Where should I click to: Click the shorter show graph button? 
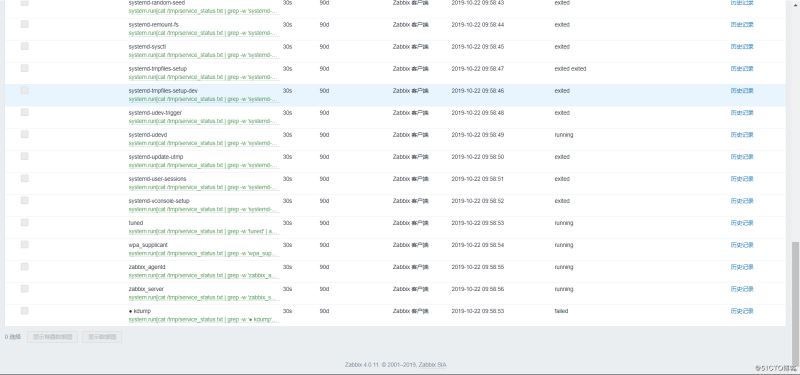click(x=102, y=337)
